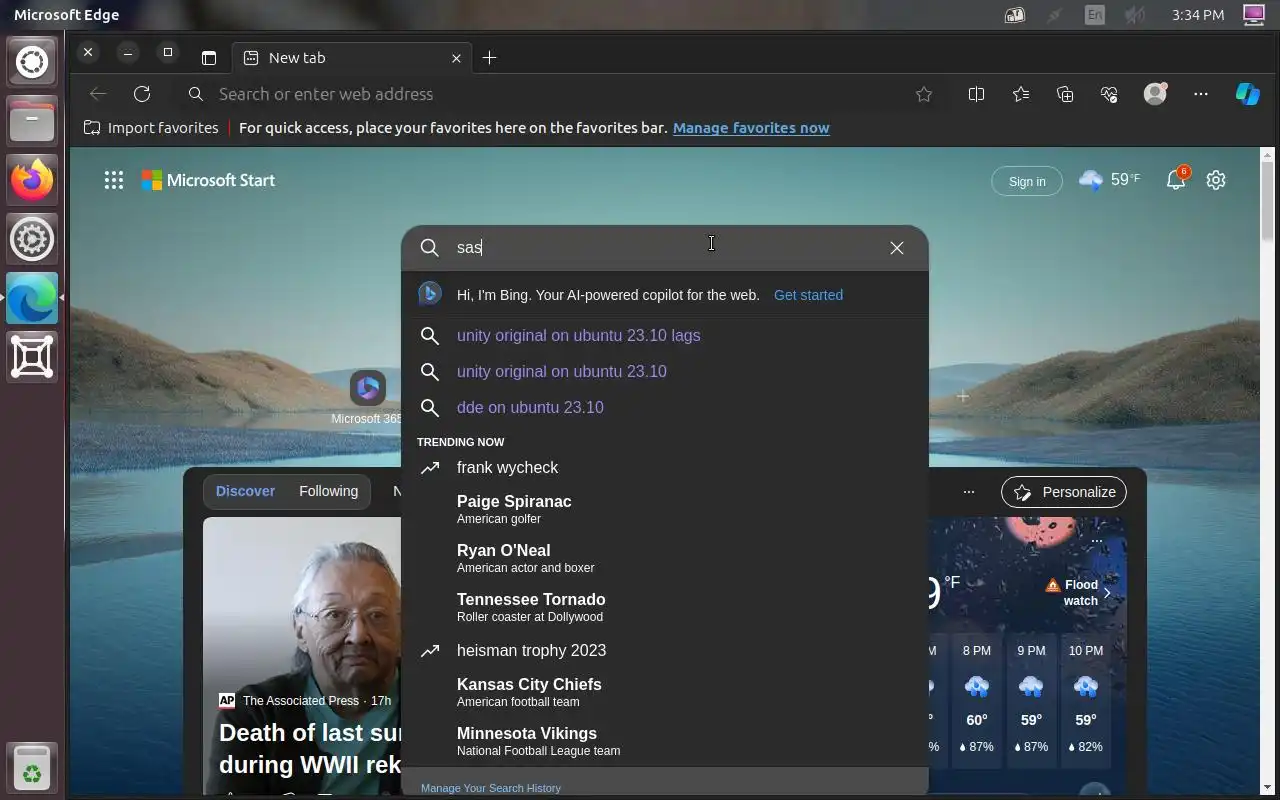The image size is (1280, 800).
Task: Reload the page with refresh icon
Action: point(142,94)
